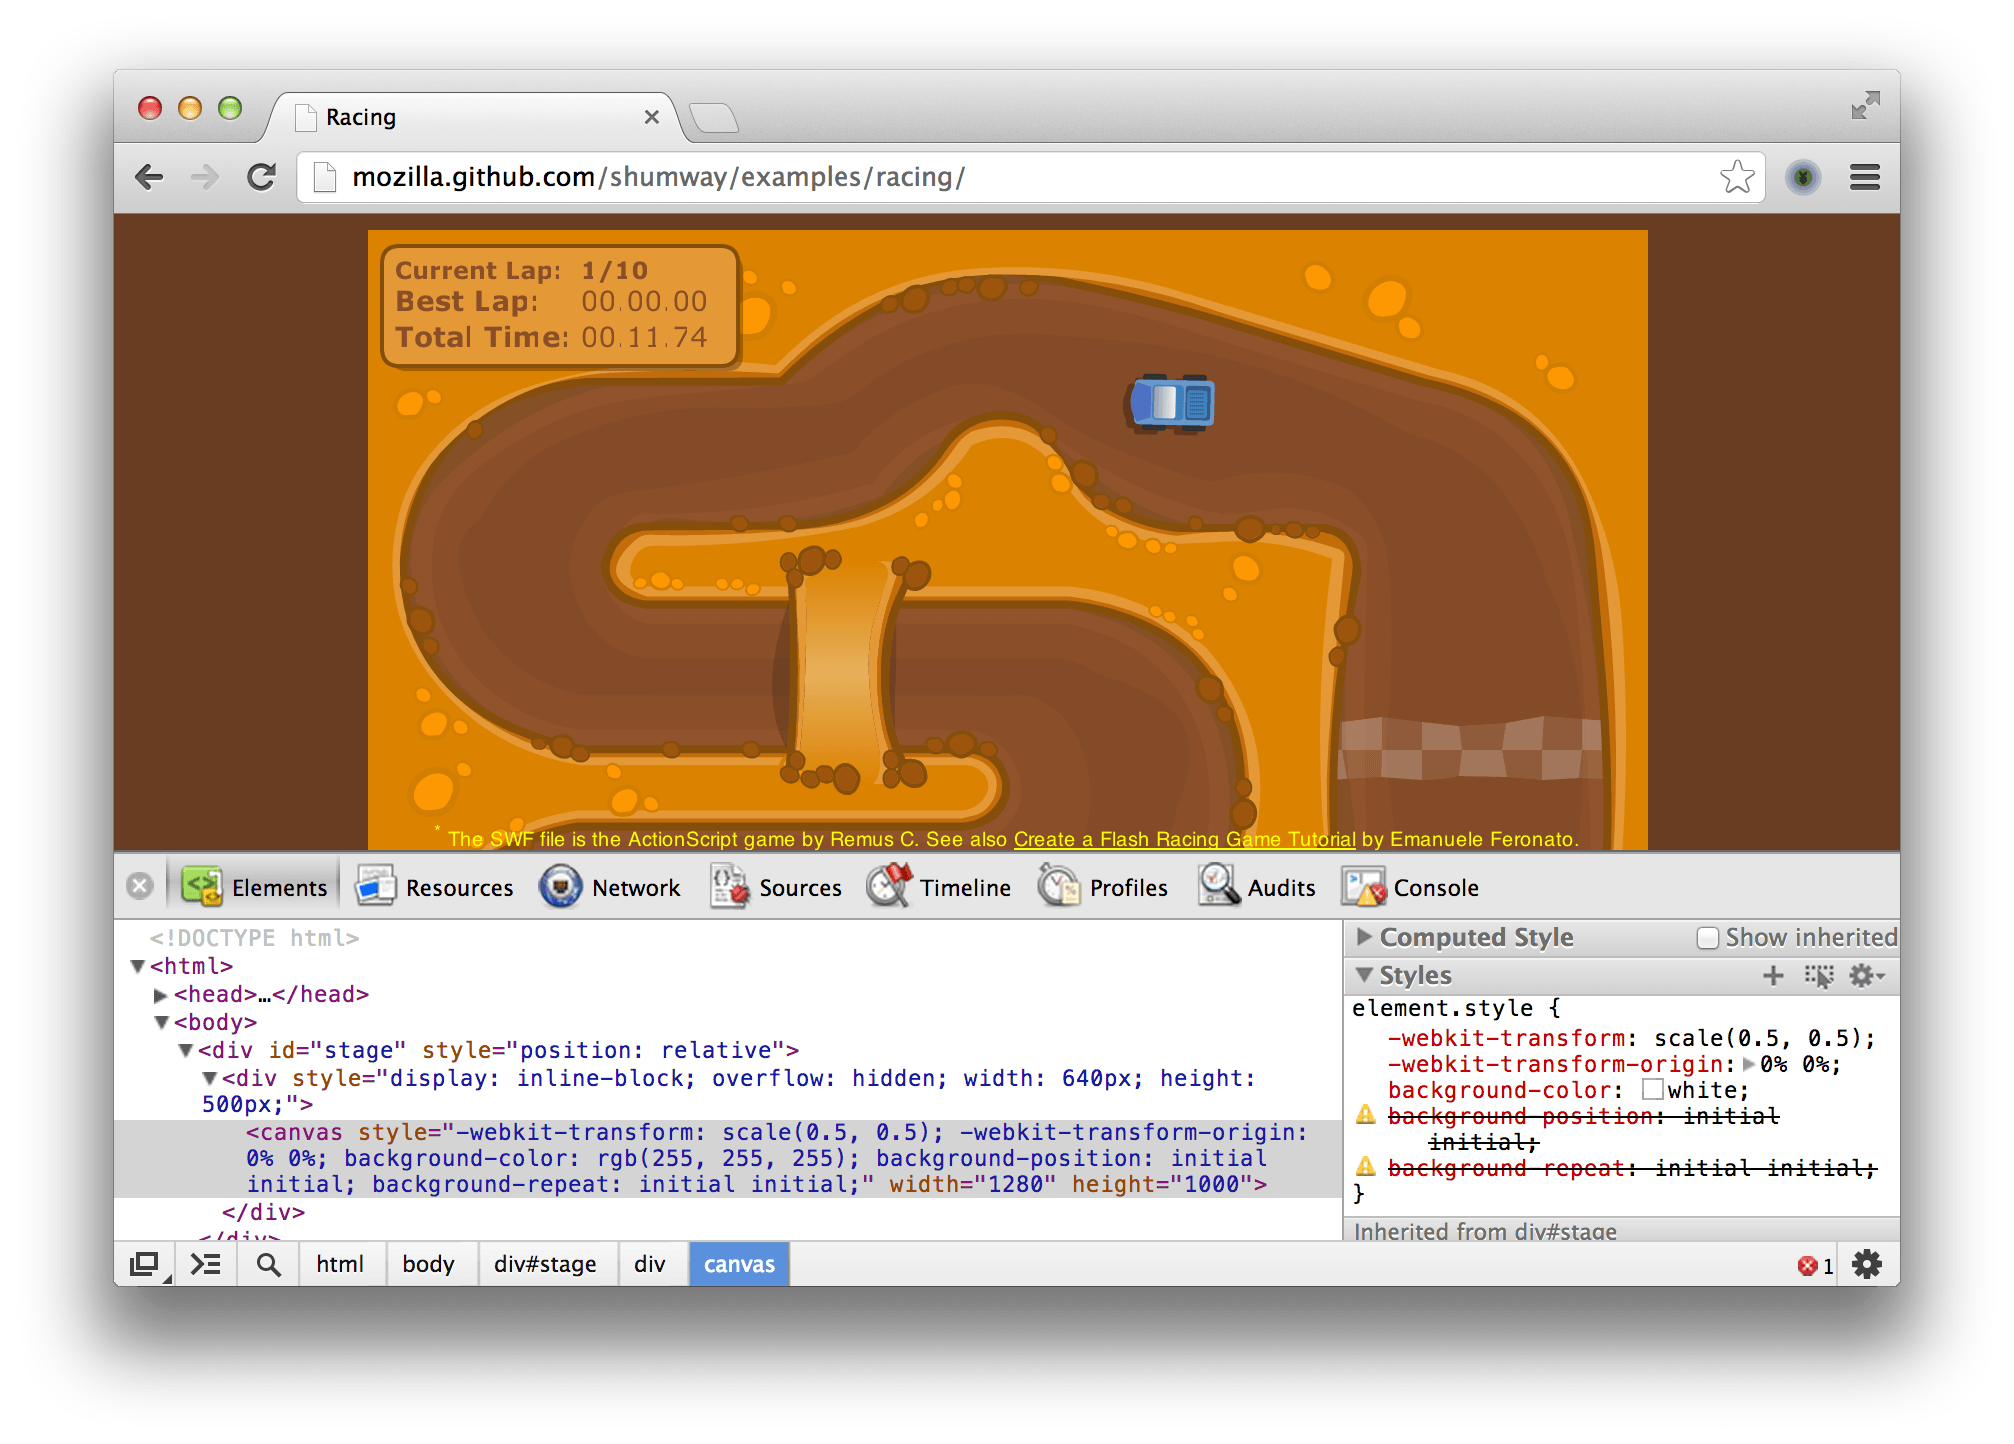Screen dimensions: 2014x1444
Task: Click the dock-to-window icon in DevTools
Action: pos(145,1265)
